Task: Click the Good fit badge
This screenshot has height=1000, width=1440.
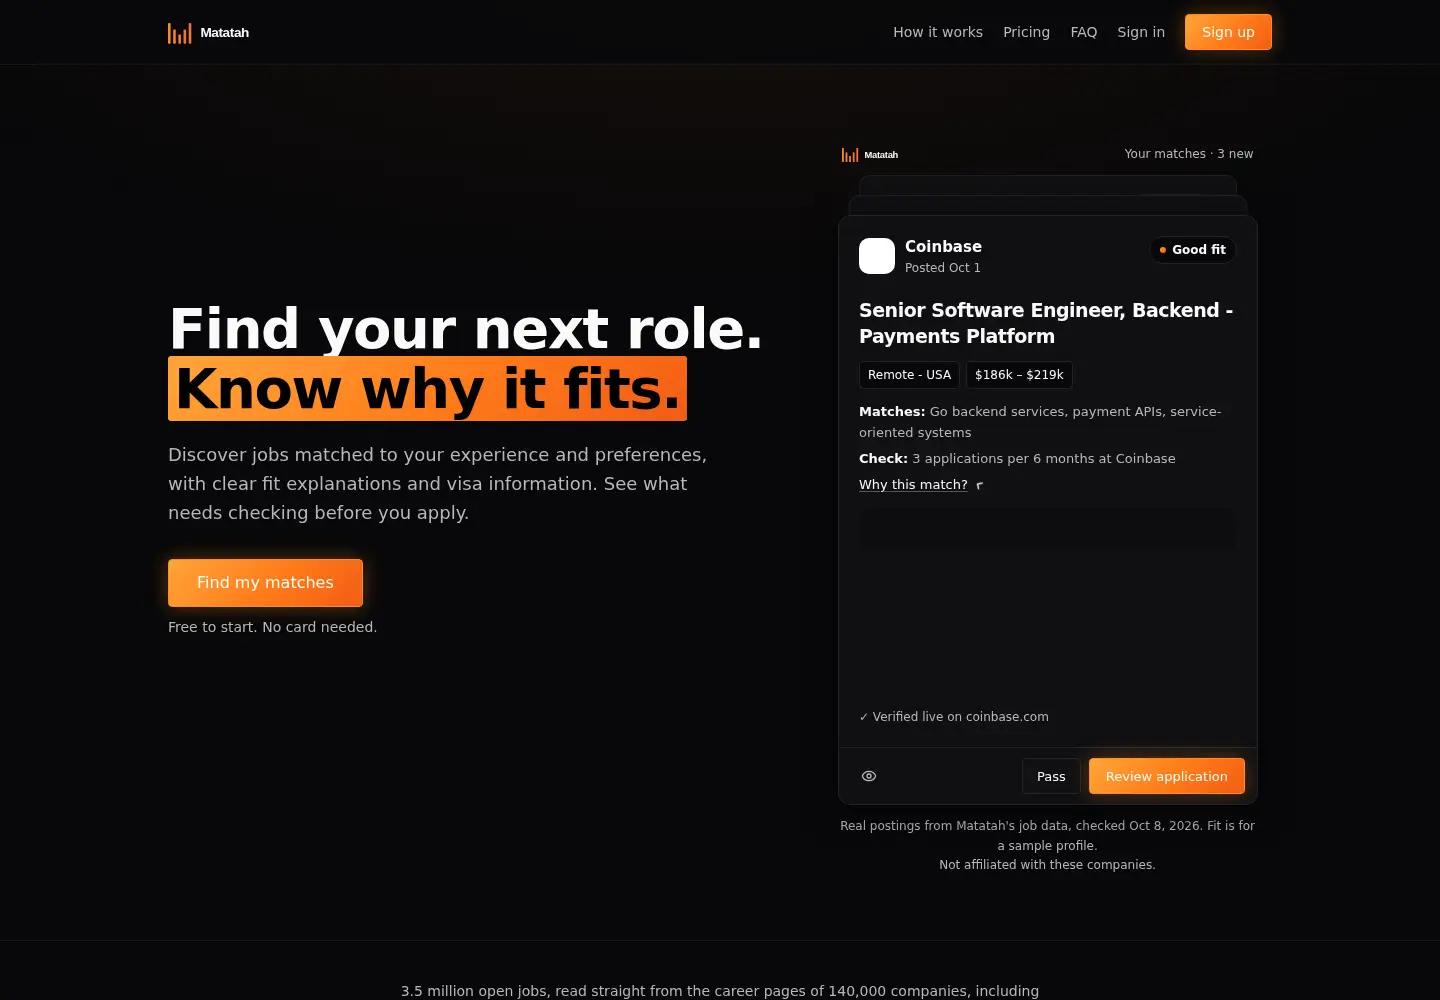Action: coord(1193,250)
